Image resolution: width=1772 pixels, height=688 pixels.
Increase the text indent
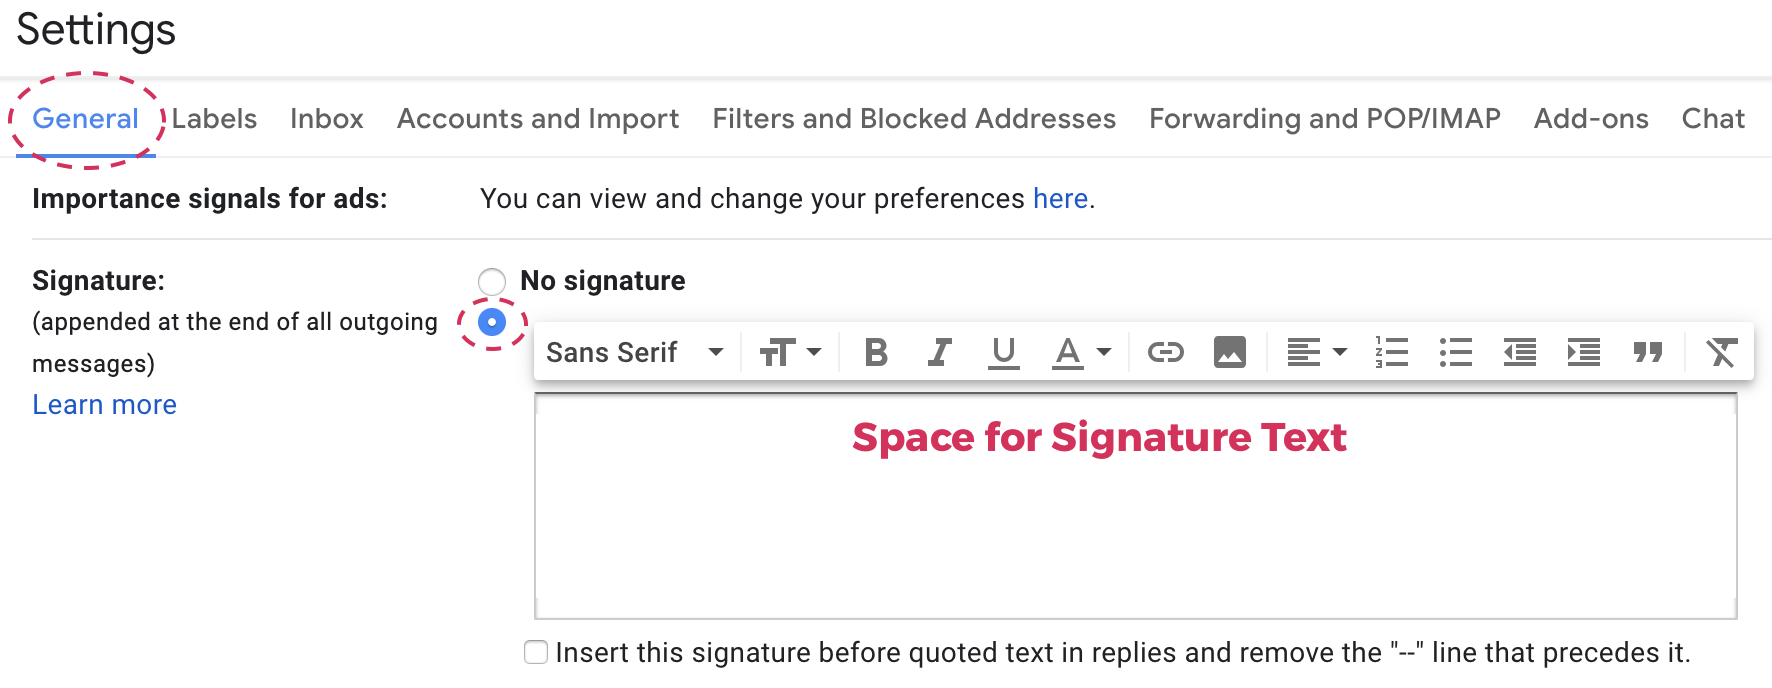[x=1583, y=352]
